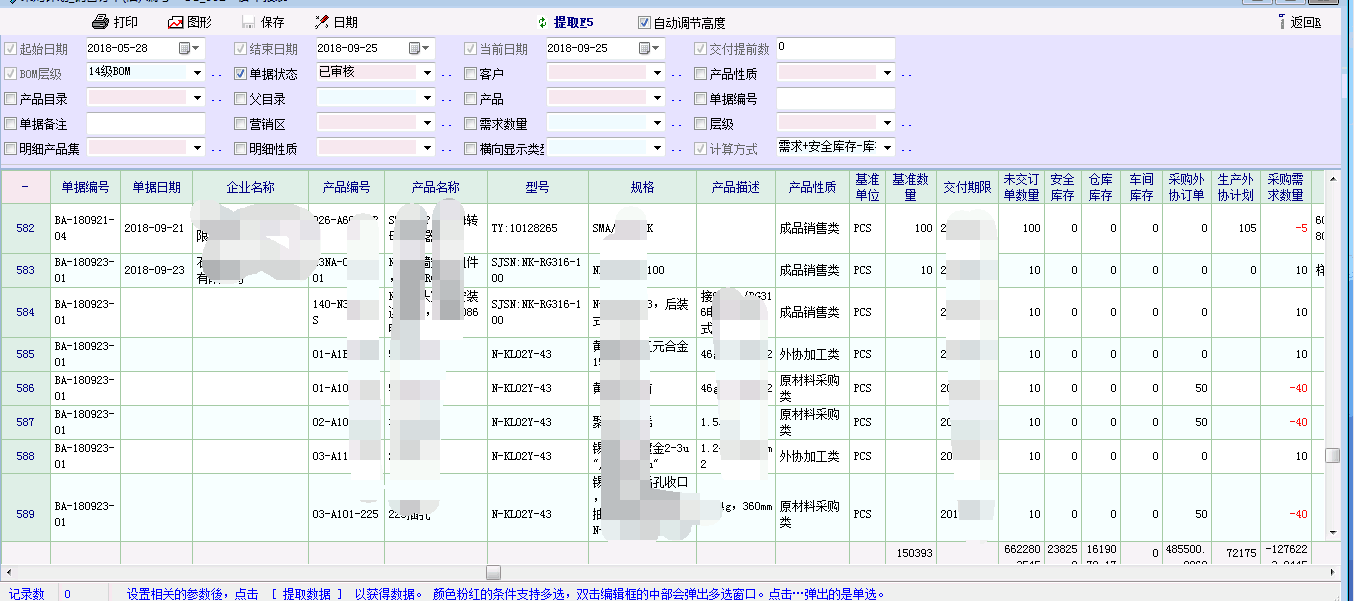
Task: Click the 返回 return icon
Action: [x=1282, y=22]
